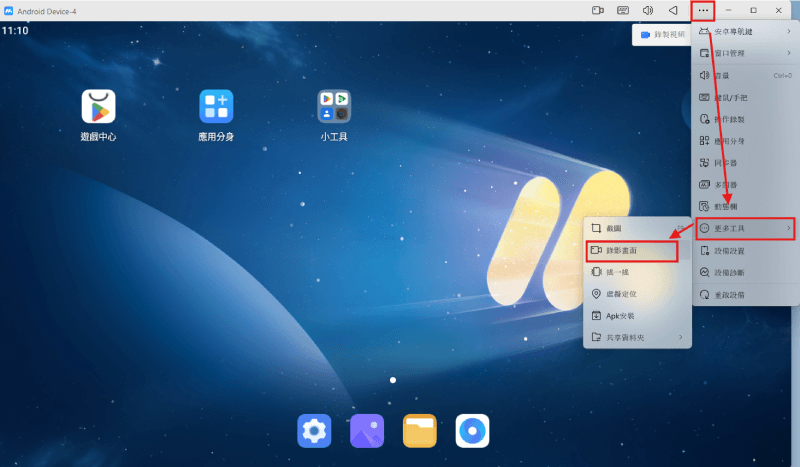Click the home screen page indicator dot
This screenshot has height=467, width=800.
[x=393, y=380]
